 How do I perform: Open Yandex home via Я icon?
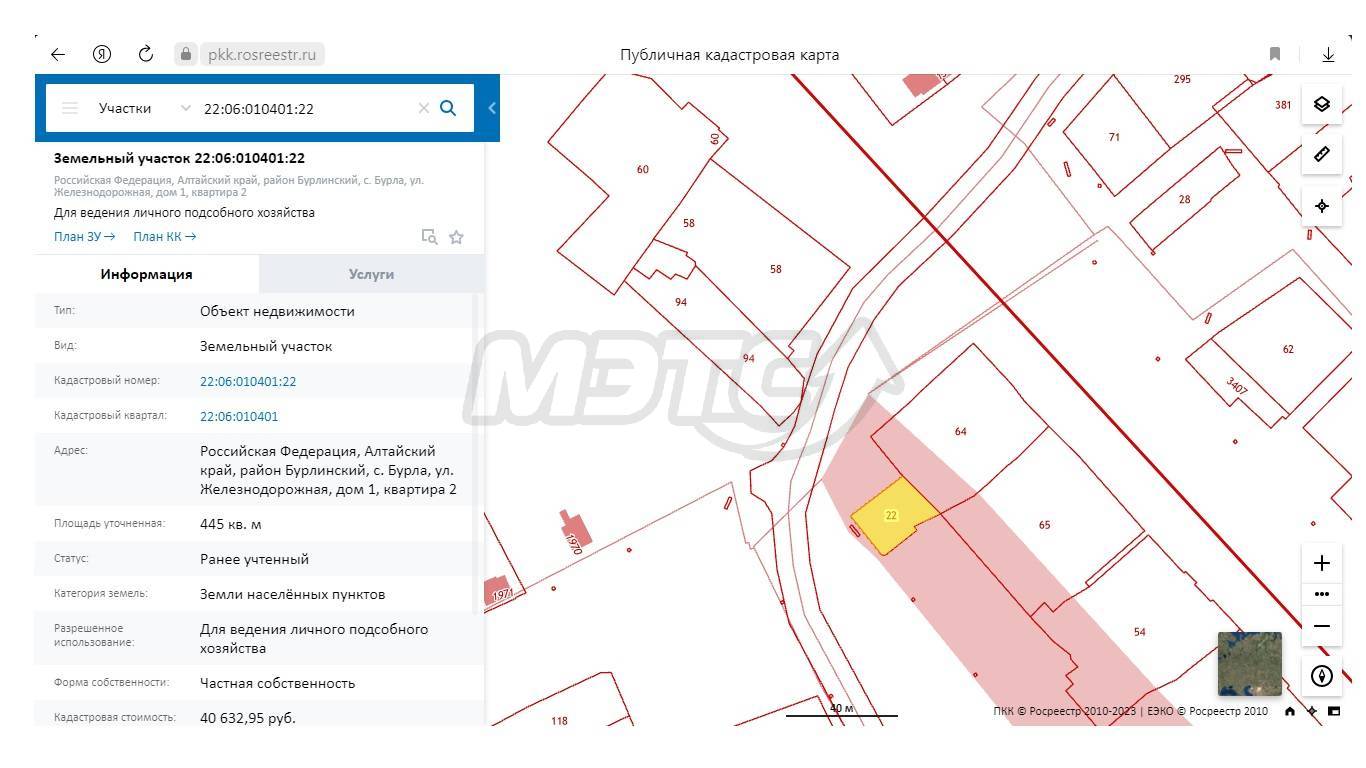click(101, 54)
